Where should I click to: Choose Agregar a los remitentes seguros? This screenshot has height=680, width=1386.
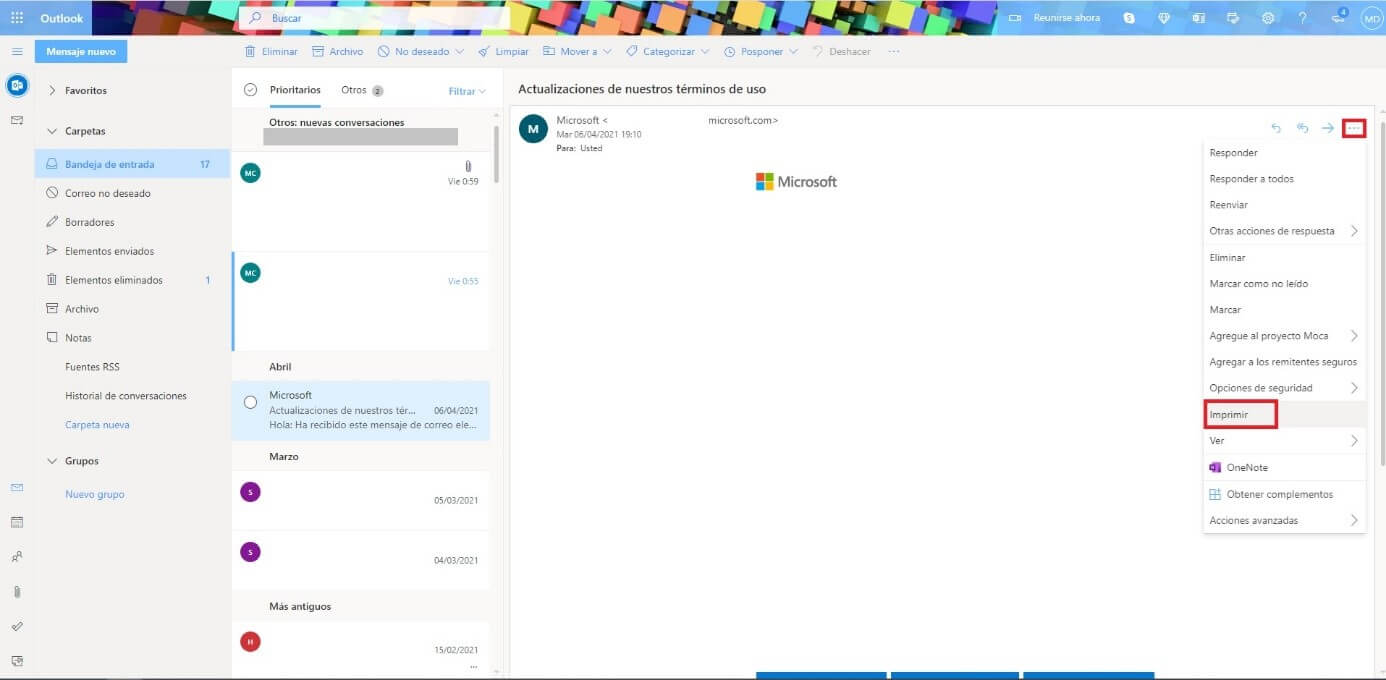(1284, 362)
